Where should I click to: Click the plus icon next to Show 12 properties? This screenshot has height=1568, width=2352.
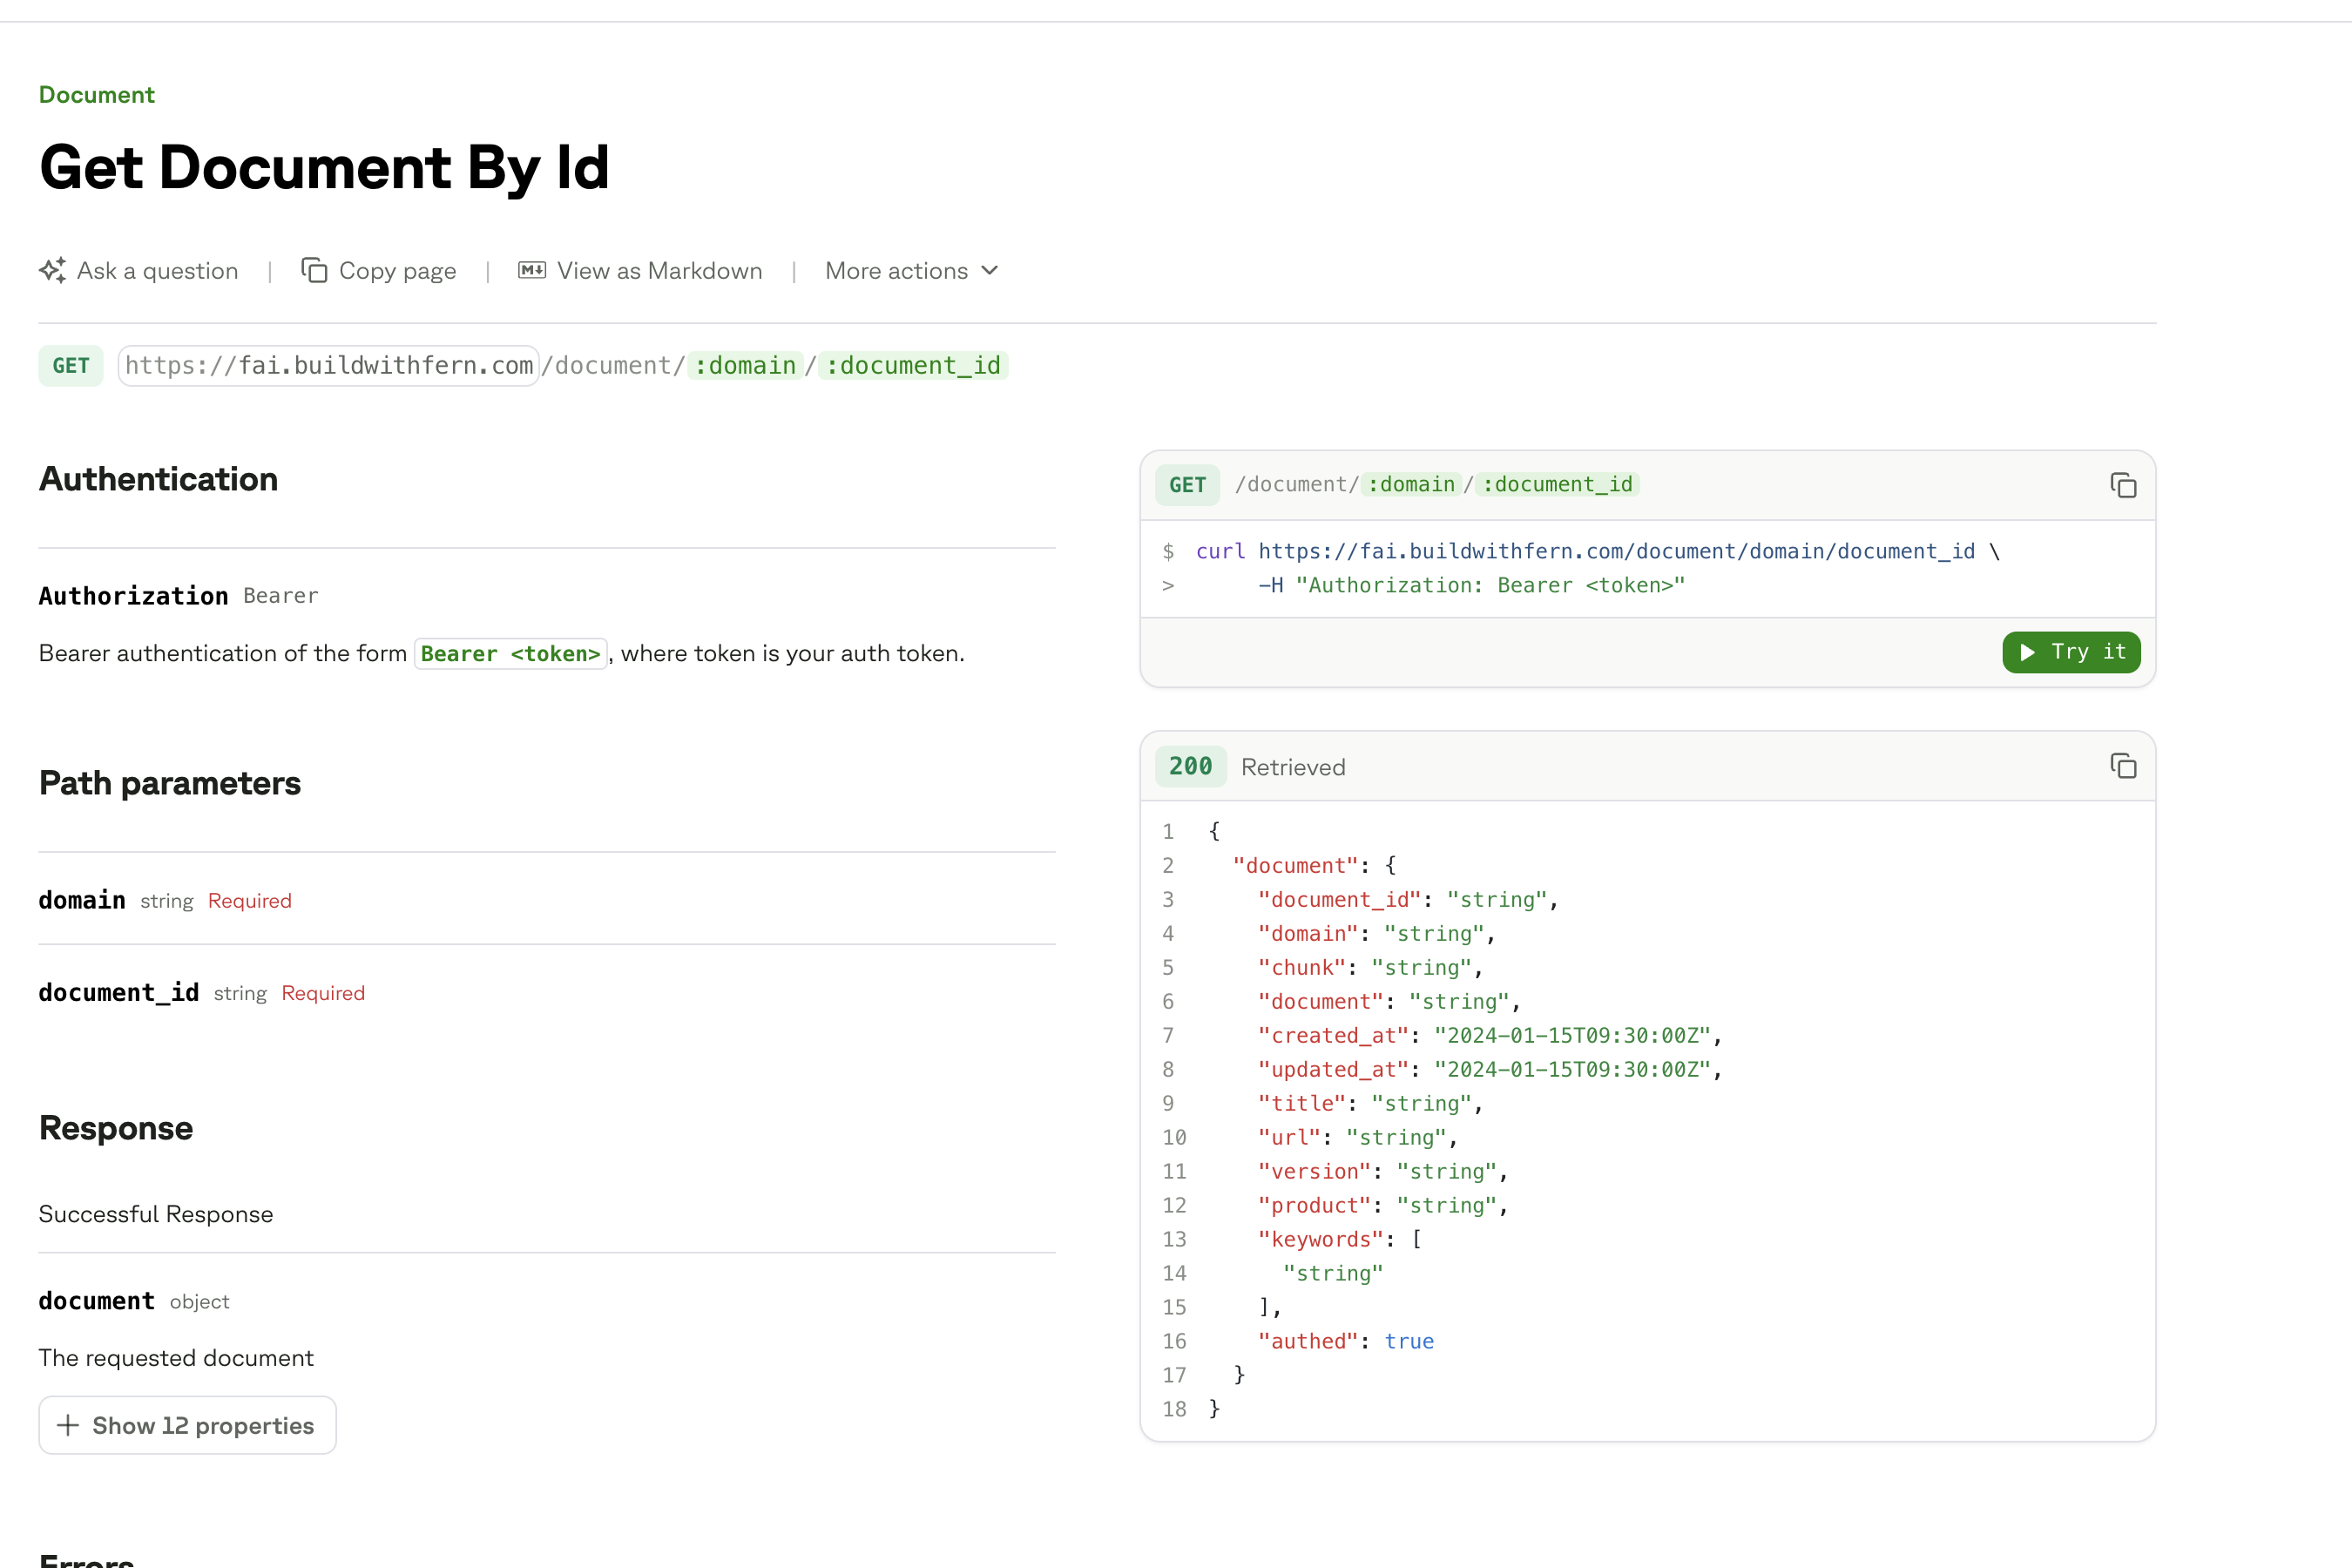pos(68,1425)
